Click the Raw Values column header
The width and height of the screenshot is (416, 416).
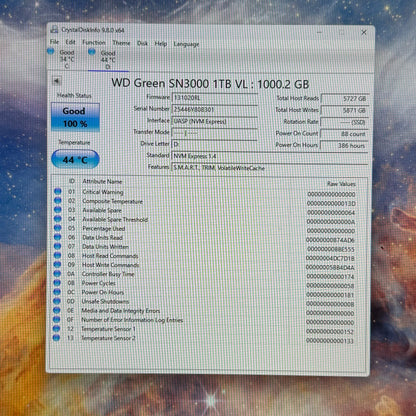(x=341, y=184)
